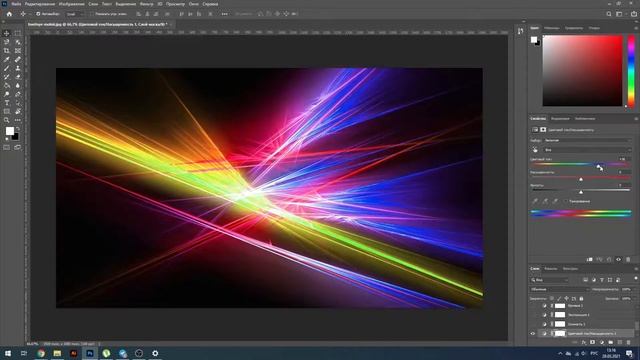640x360 pixels.
Task: Add a layer mask in Layers panel
Action: coord(593,342)
